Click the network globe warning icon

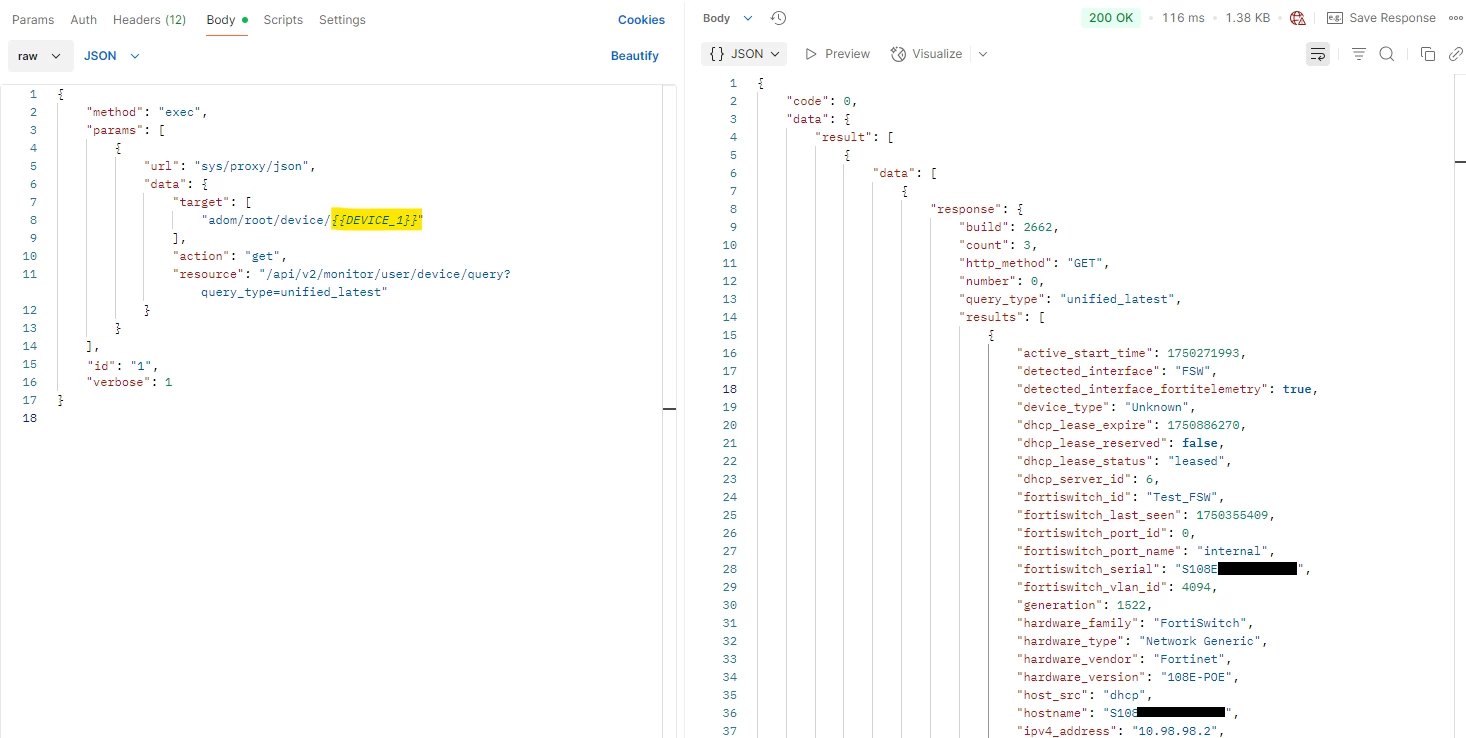point(1298,18)
